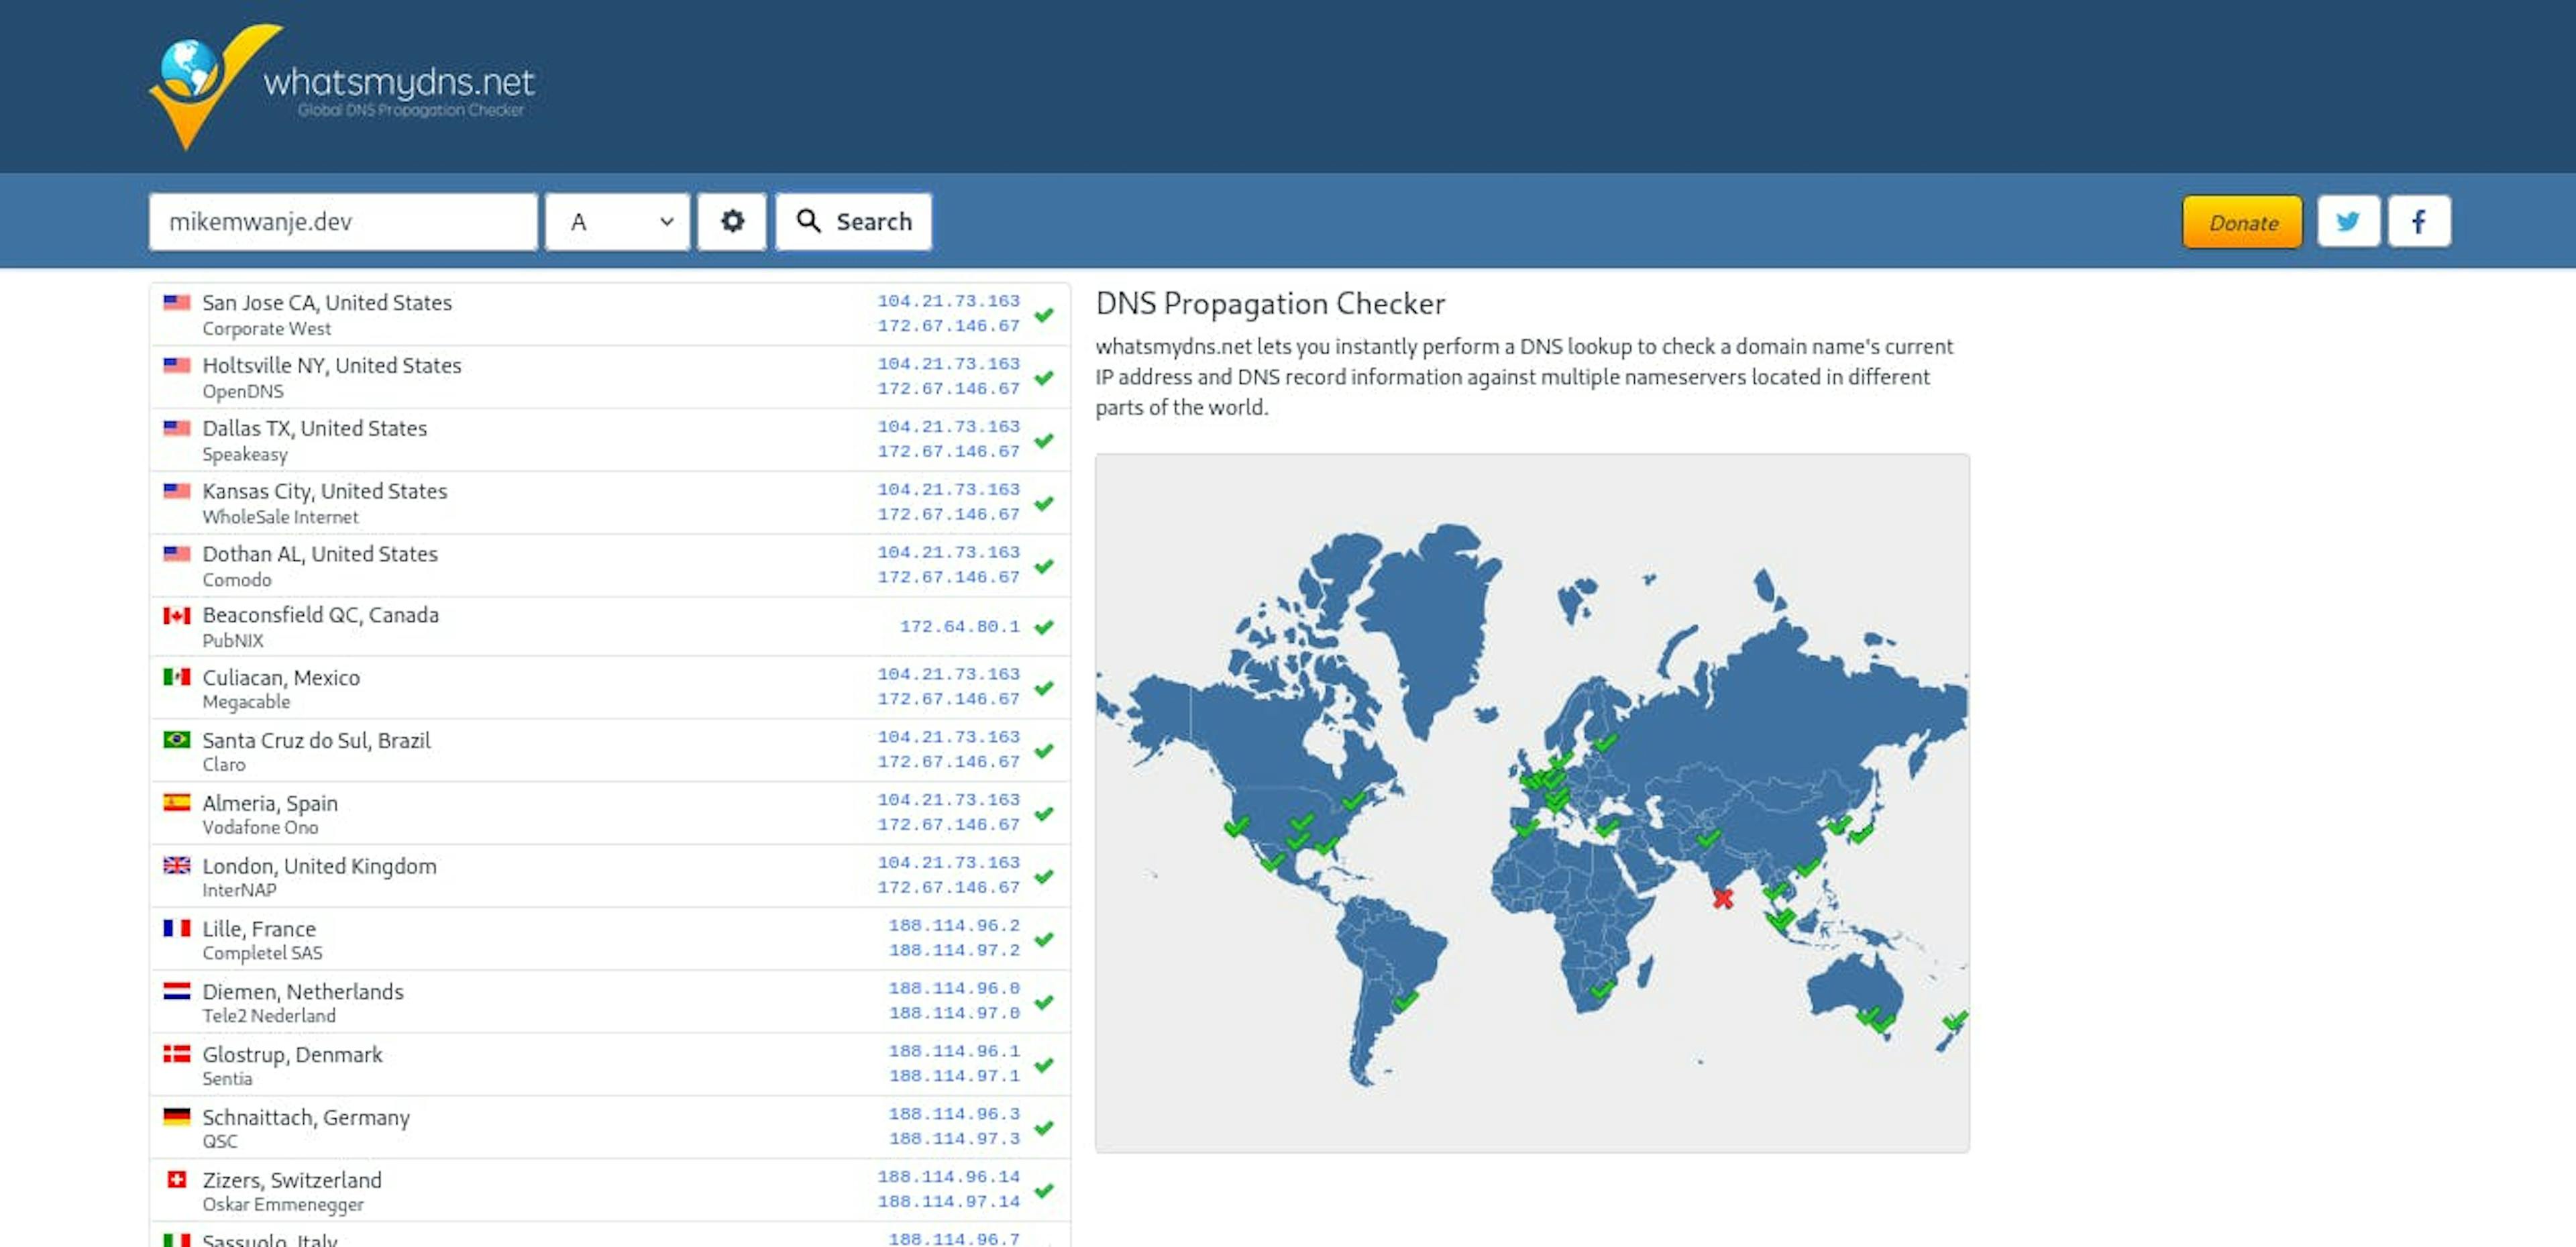This screenshot has height=1247, width=2576.
Task: Click the Kansas City green checkmark
Action: tap(1044, 503)
